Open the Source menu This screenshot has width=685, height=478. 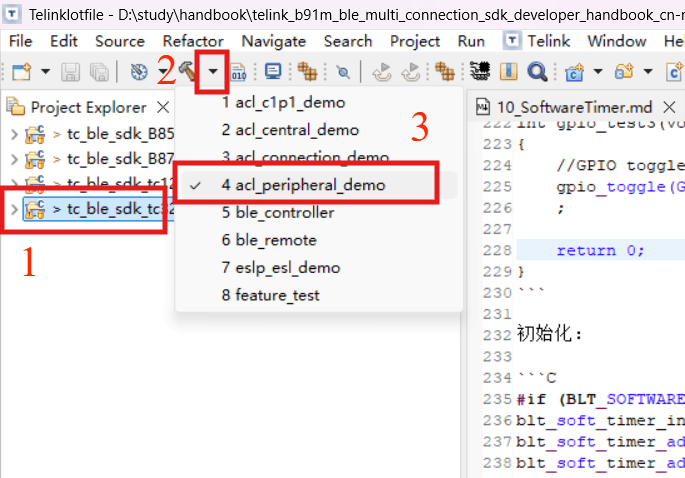pos(120,41)
